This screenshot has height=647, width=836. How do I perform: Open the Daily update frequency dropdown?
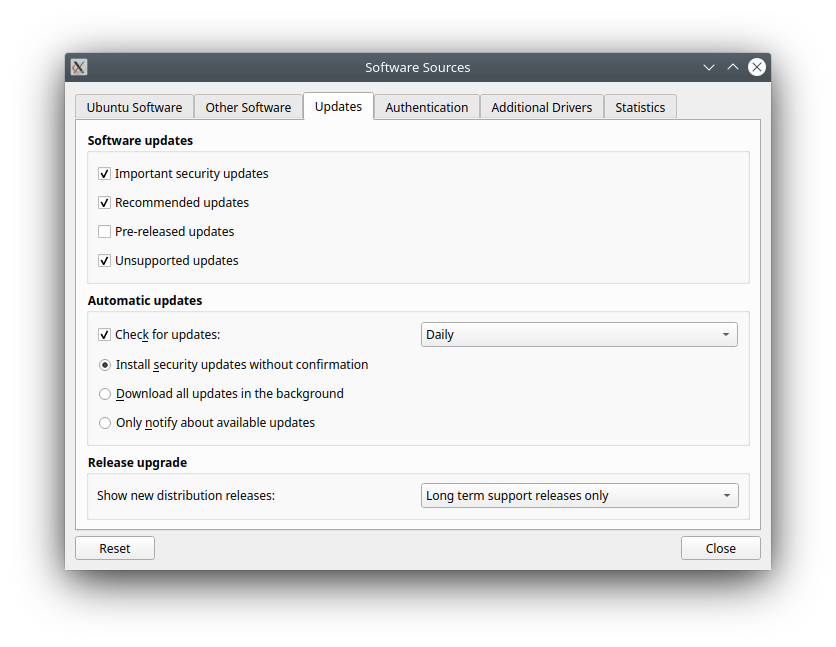point(579,335)
